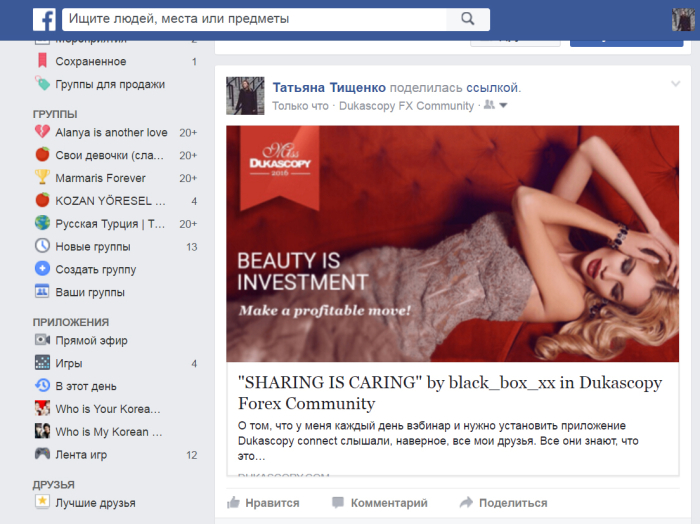The image size is (700, 524).
Task: Open Новые группы in sidebar
Action: point(93,247)
